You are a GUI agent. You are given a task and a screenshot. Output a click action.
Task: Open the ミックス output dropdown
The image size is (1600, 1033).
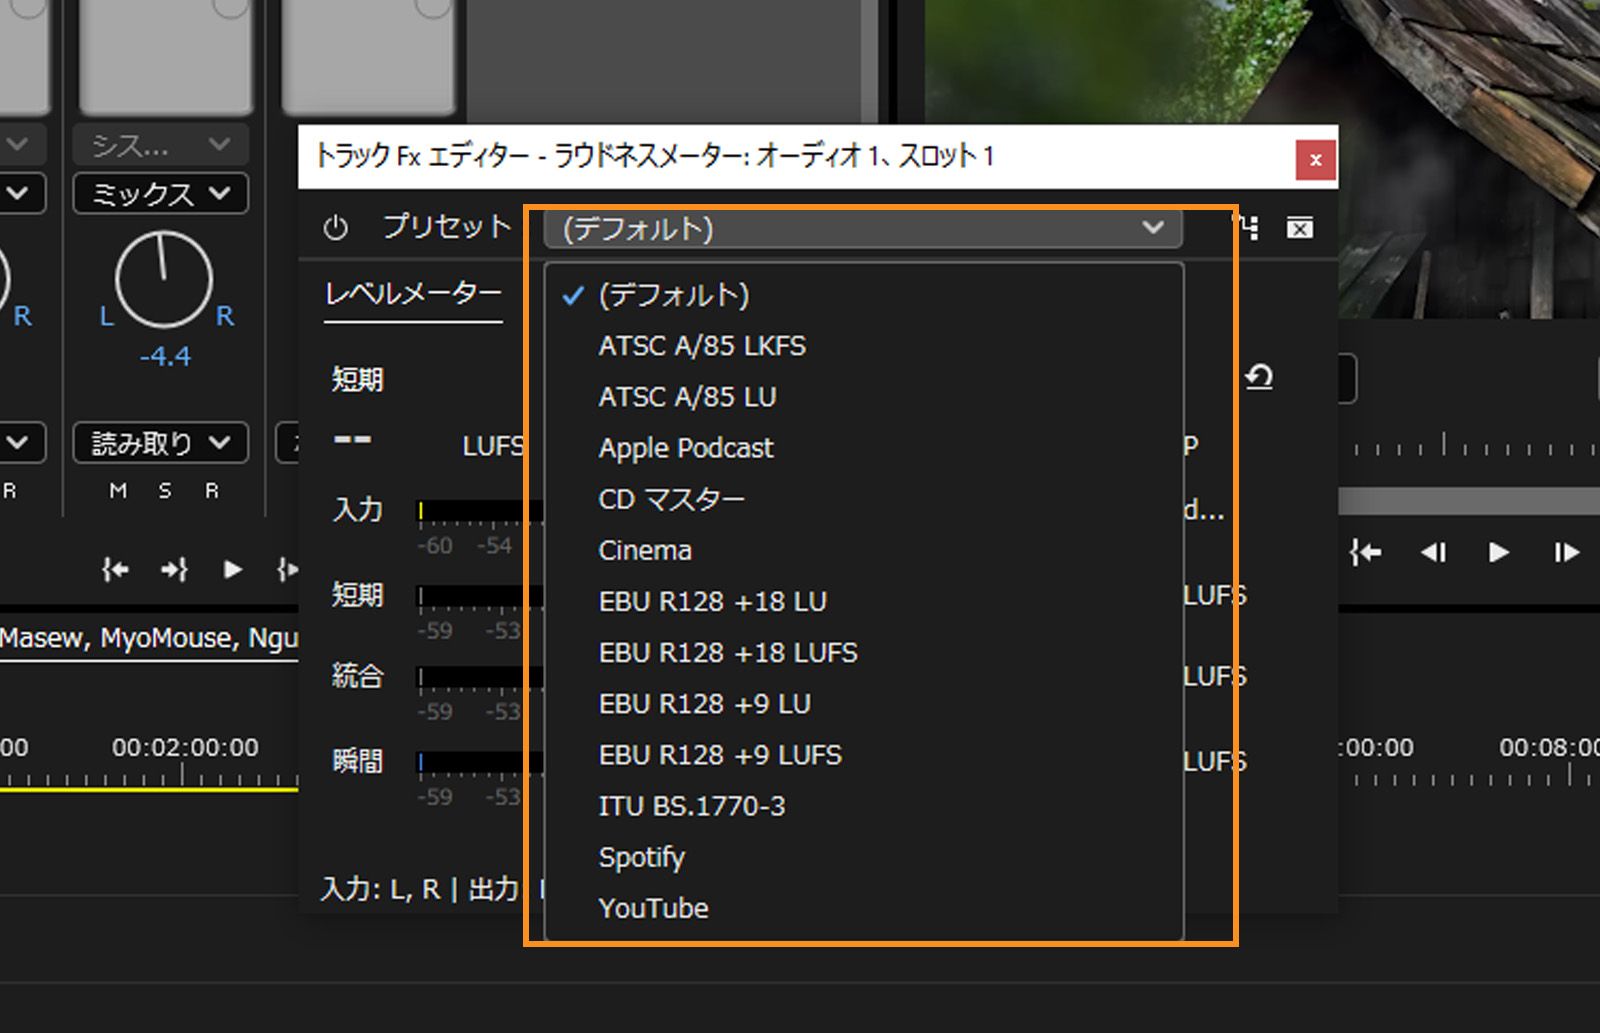[x=160, y=194]
